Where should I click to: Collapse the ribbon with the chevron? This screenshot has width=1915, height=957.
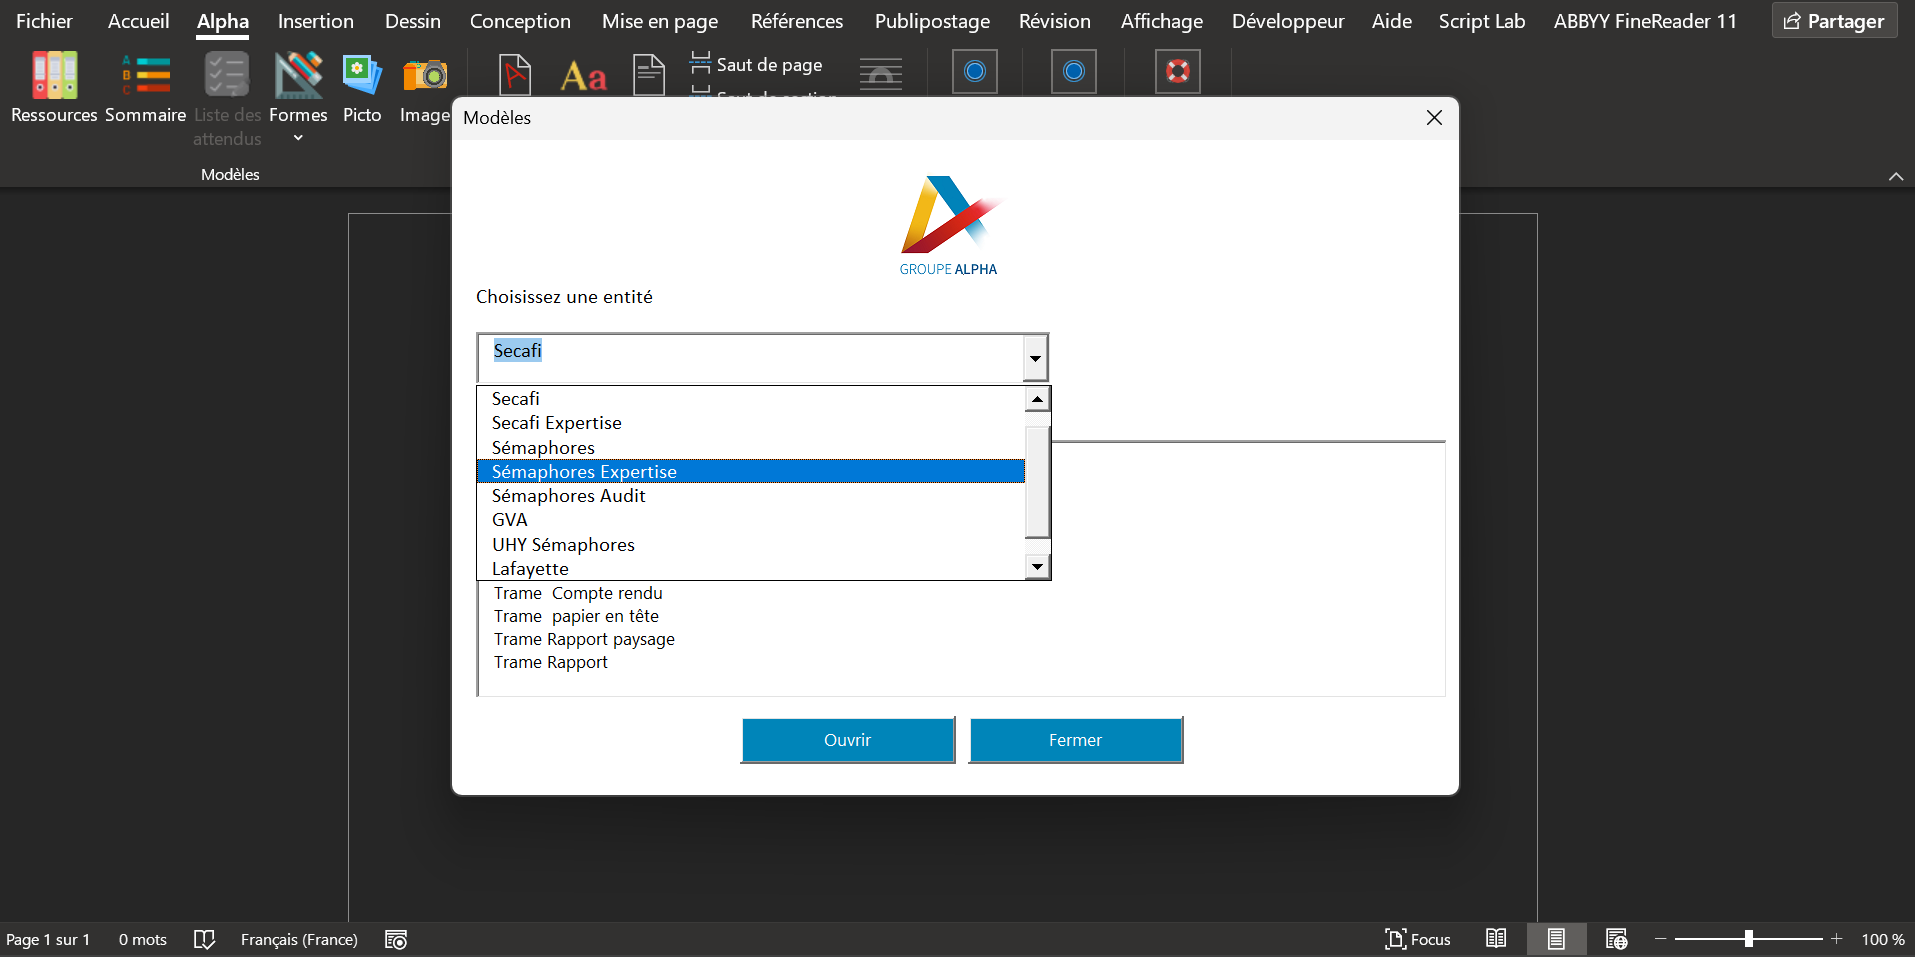pos(1896,176)
